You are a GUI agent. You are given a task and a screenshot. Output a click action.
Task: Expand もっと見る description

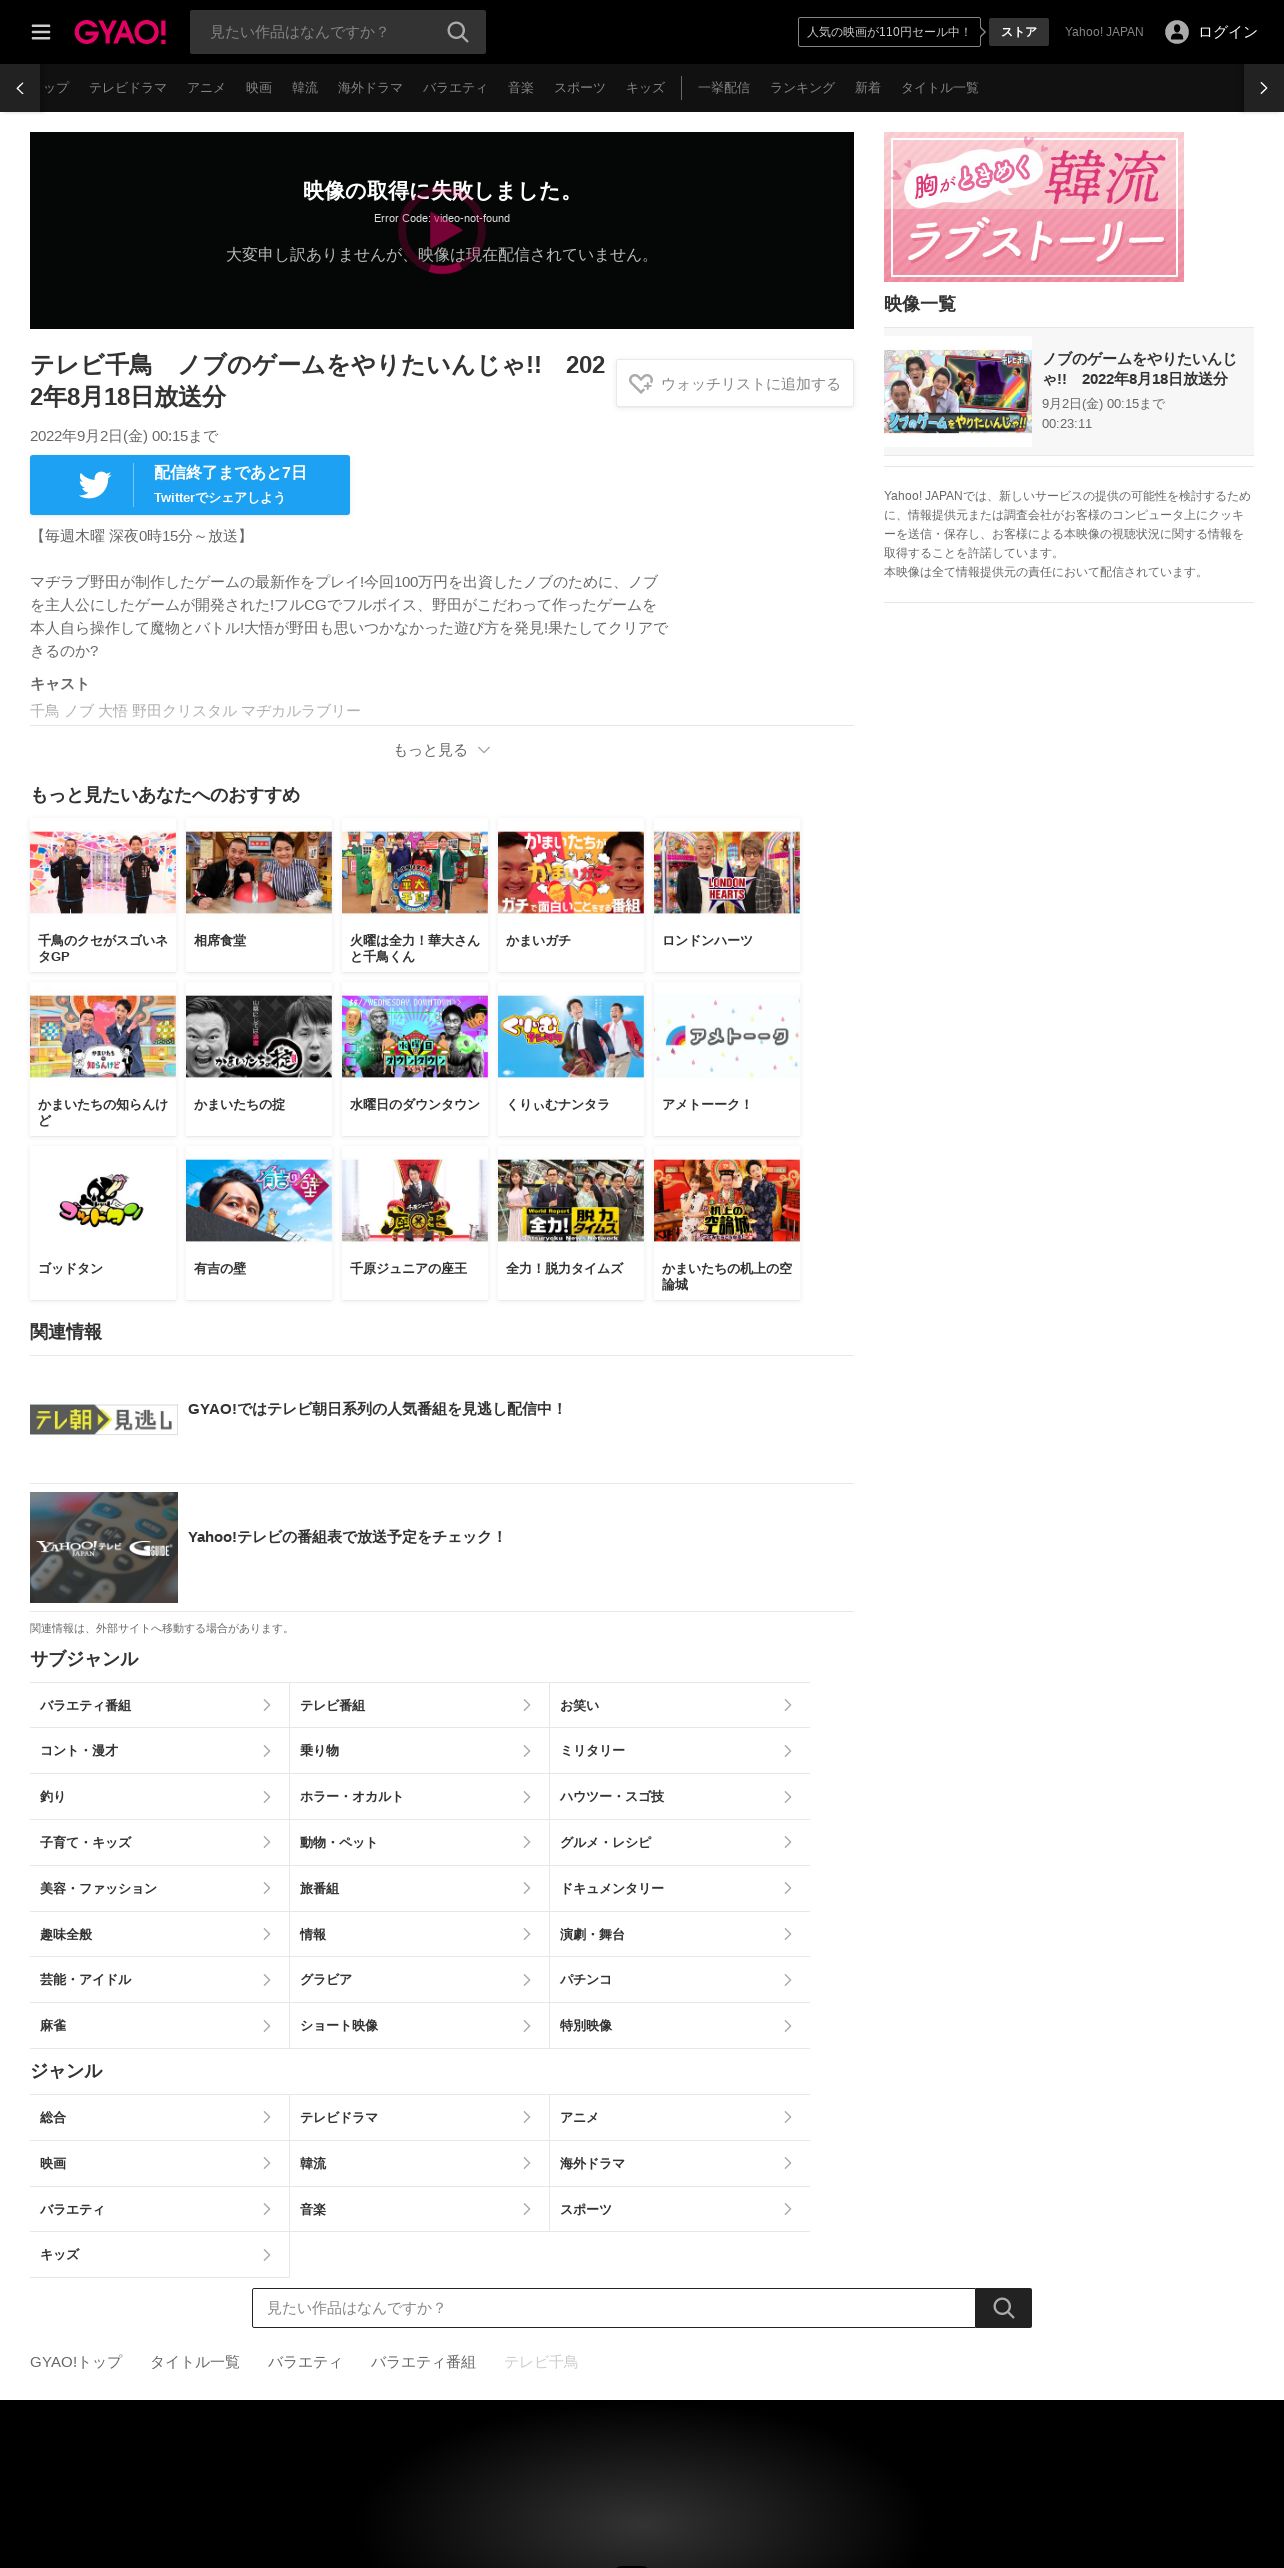442,750
